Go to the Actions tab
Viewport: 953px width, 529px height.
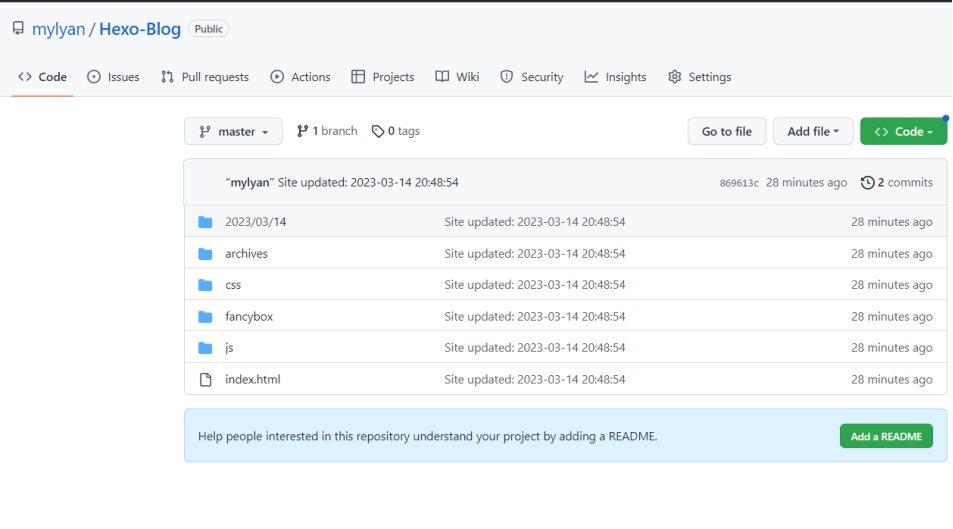point(300,77)
